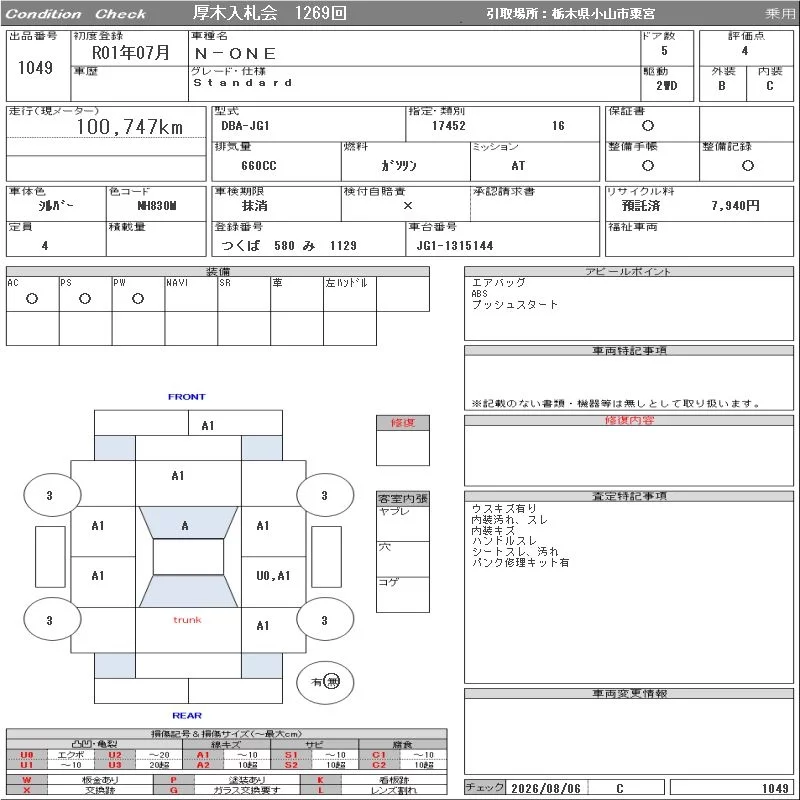800x800 pixels.
Task: Click the PS equipment circle mark
Action: pyautogui.click(x=85, y=299)
